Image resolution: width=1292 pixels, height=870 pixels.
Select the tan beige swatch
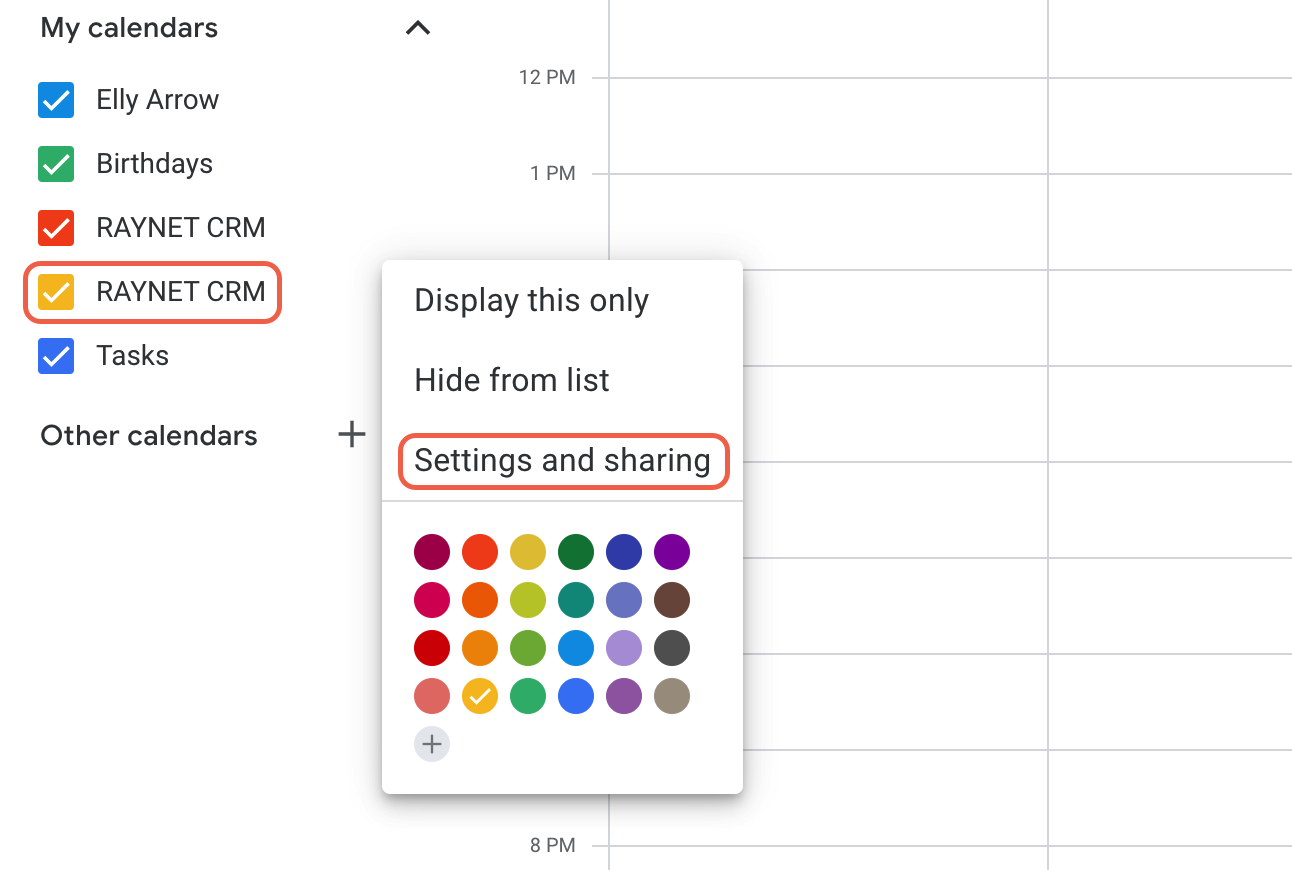672,696
